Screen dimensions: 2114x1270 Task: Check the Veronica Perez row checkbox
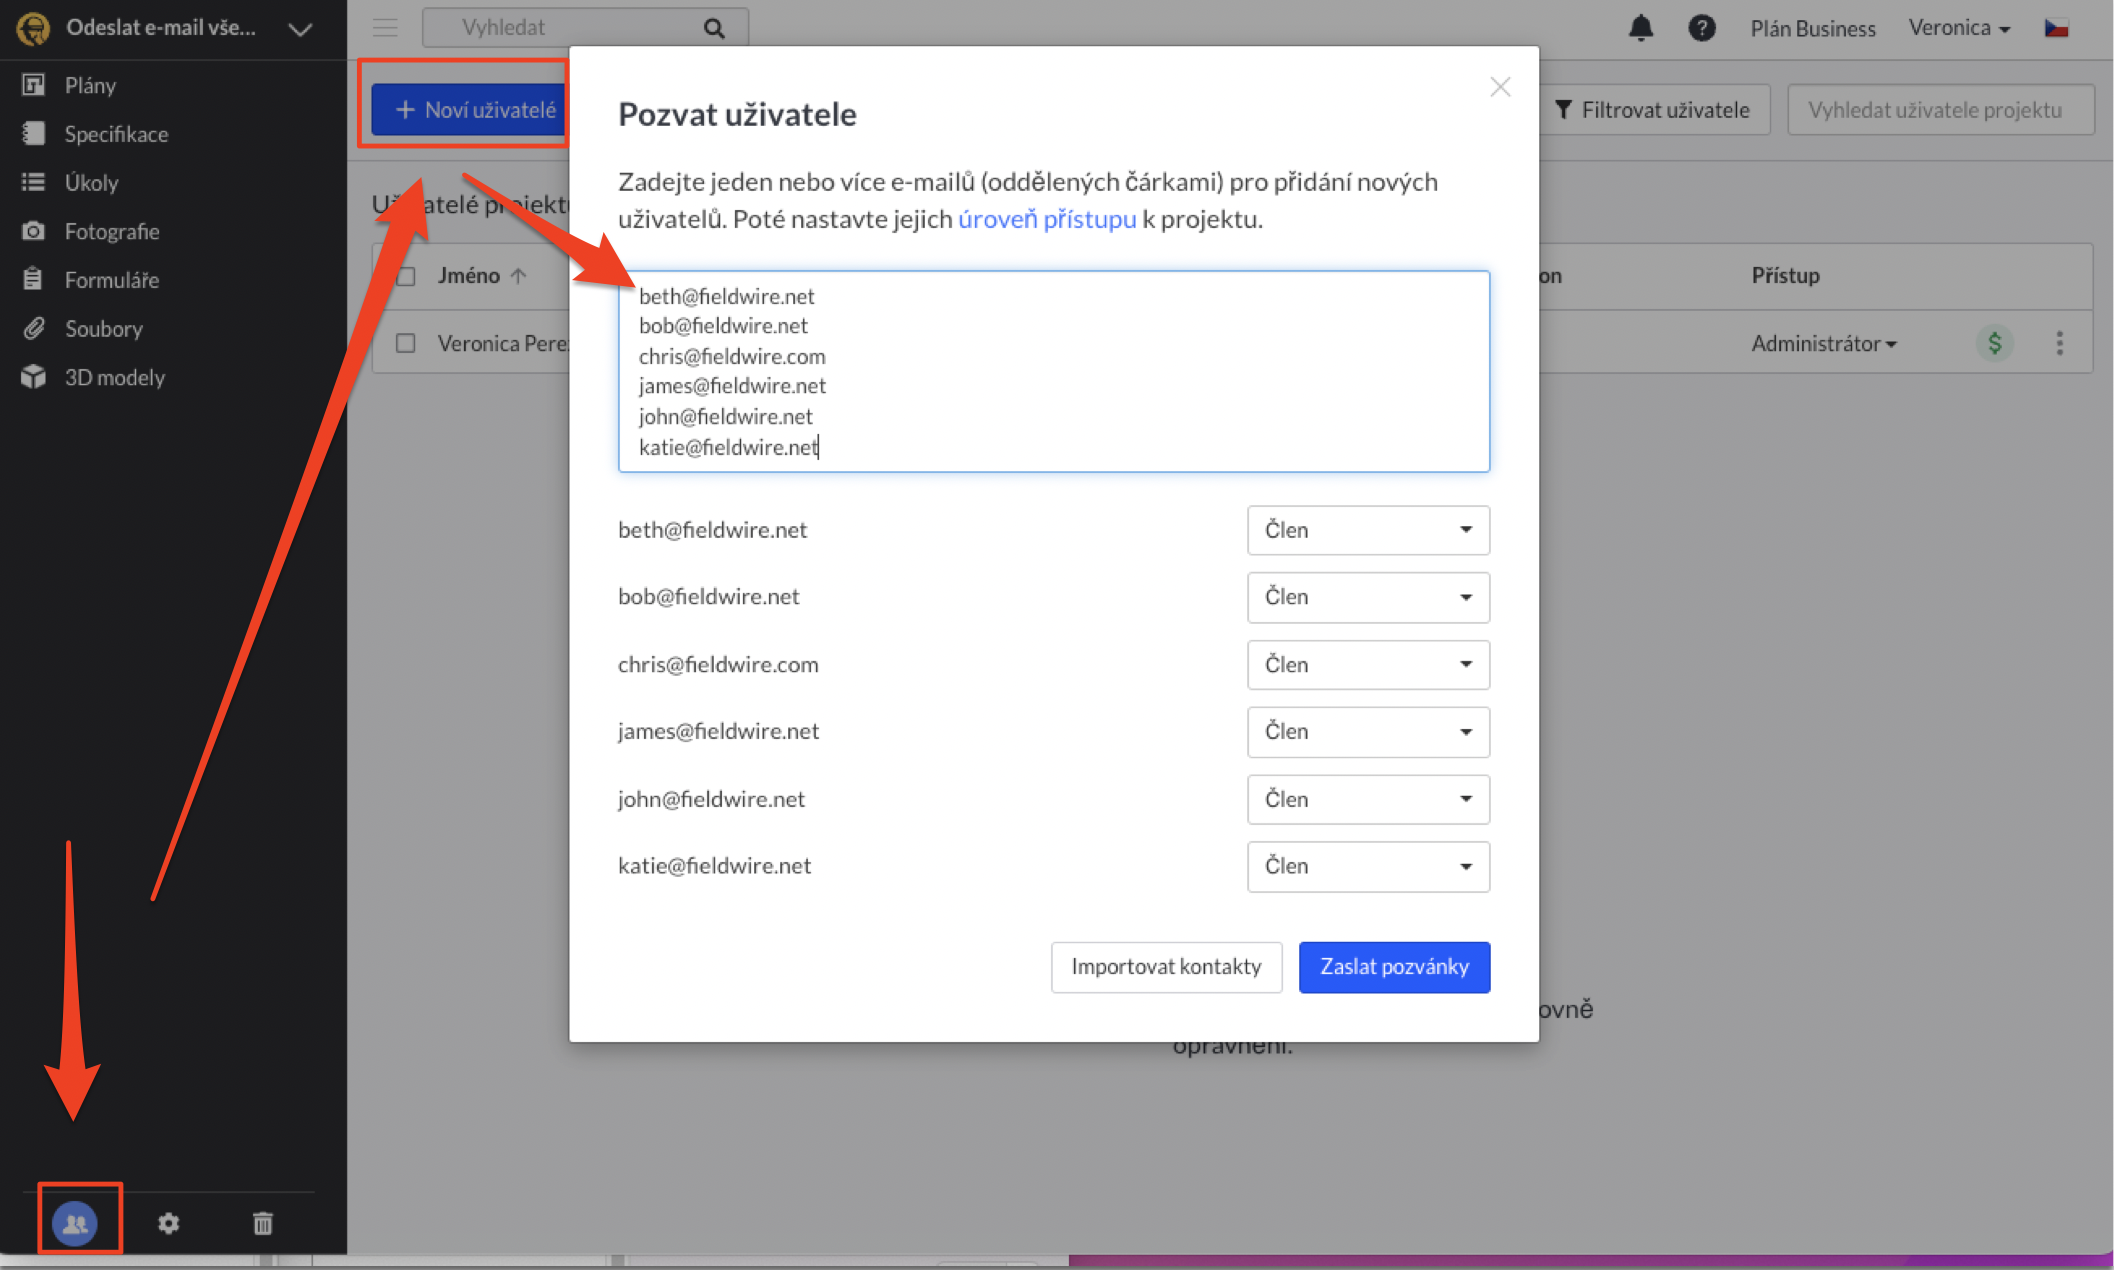(406, 343)
